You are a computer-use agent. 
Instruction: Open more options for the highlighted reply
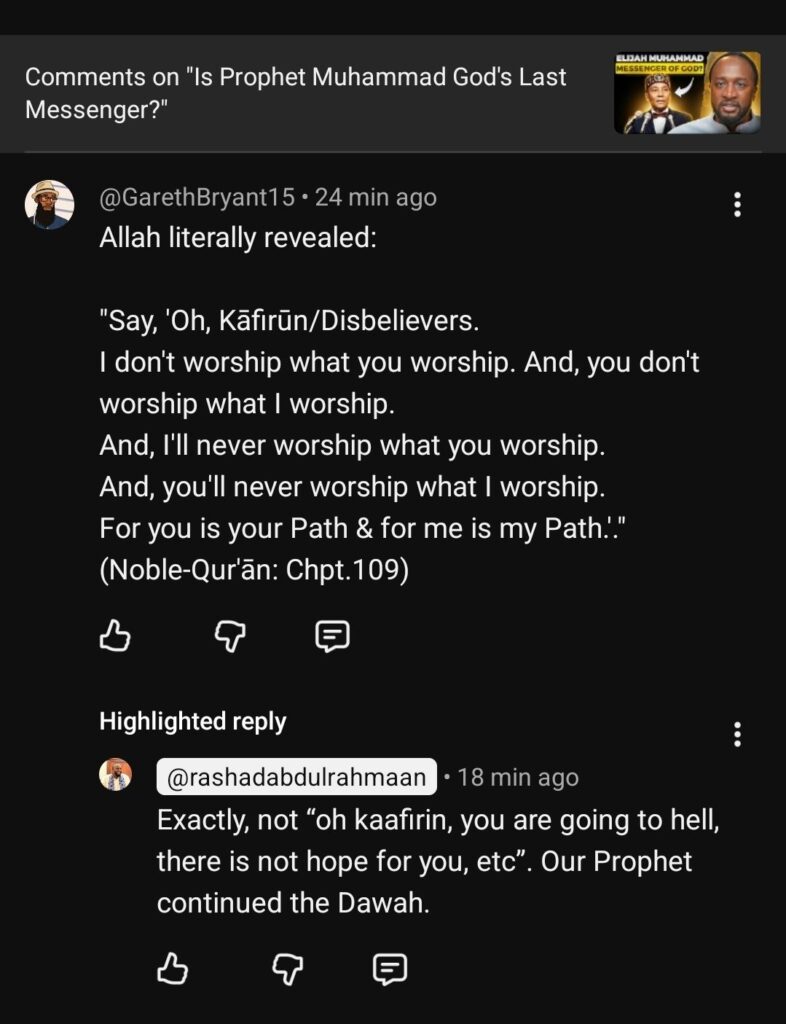point(737,735)
